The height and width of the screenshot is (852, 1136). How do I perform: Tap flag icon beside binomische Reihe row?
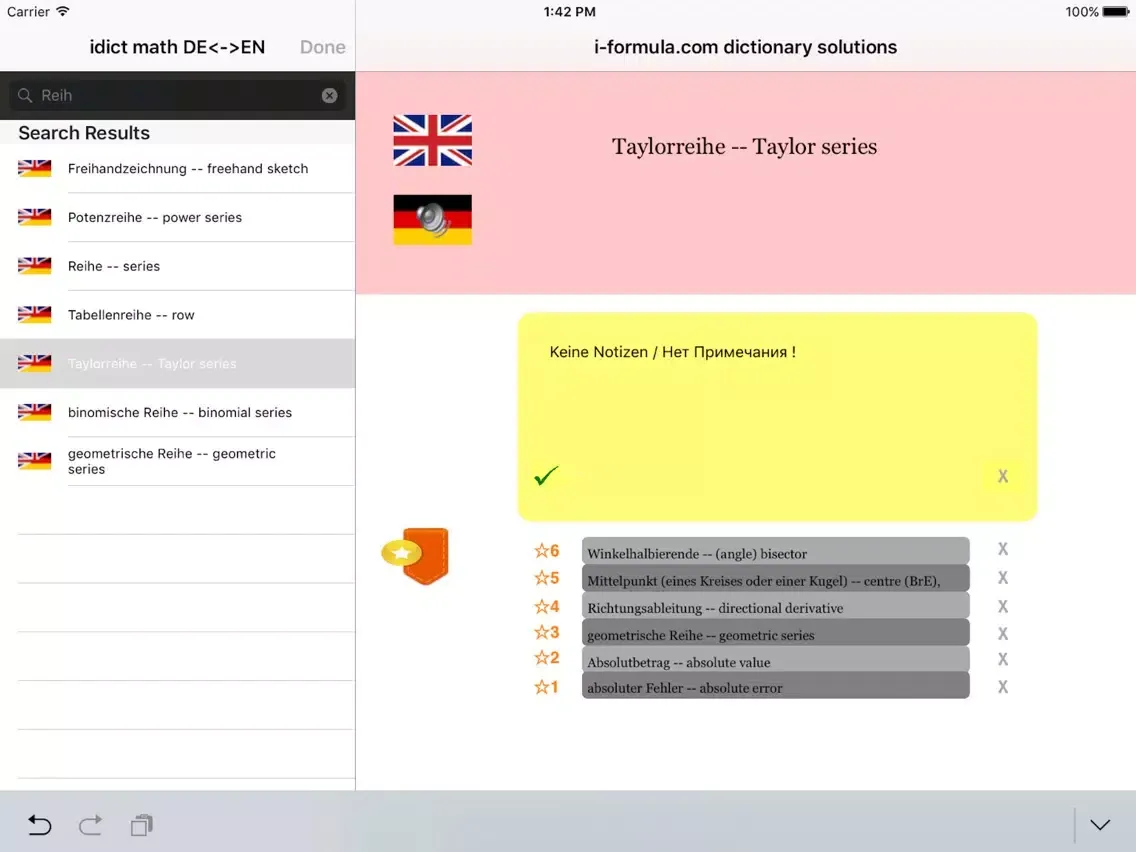coord(35,412)
